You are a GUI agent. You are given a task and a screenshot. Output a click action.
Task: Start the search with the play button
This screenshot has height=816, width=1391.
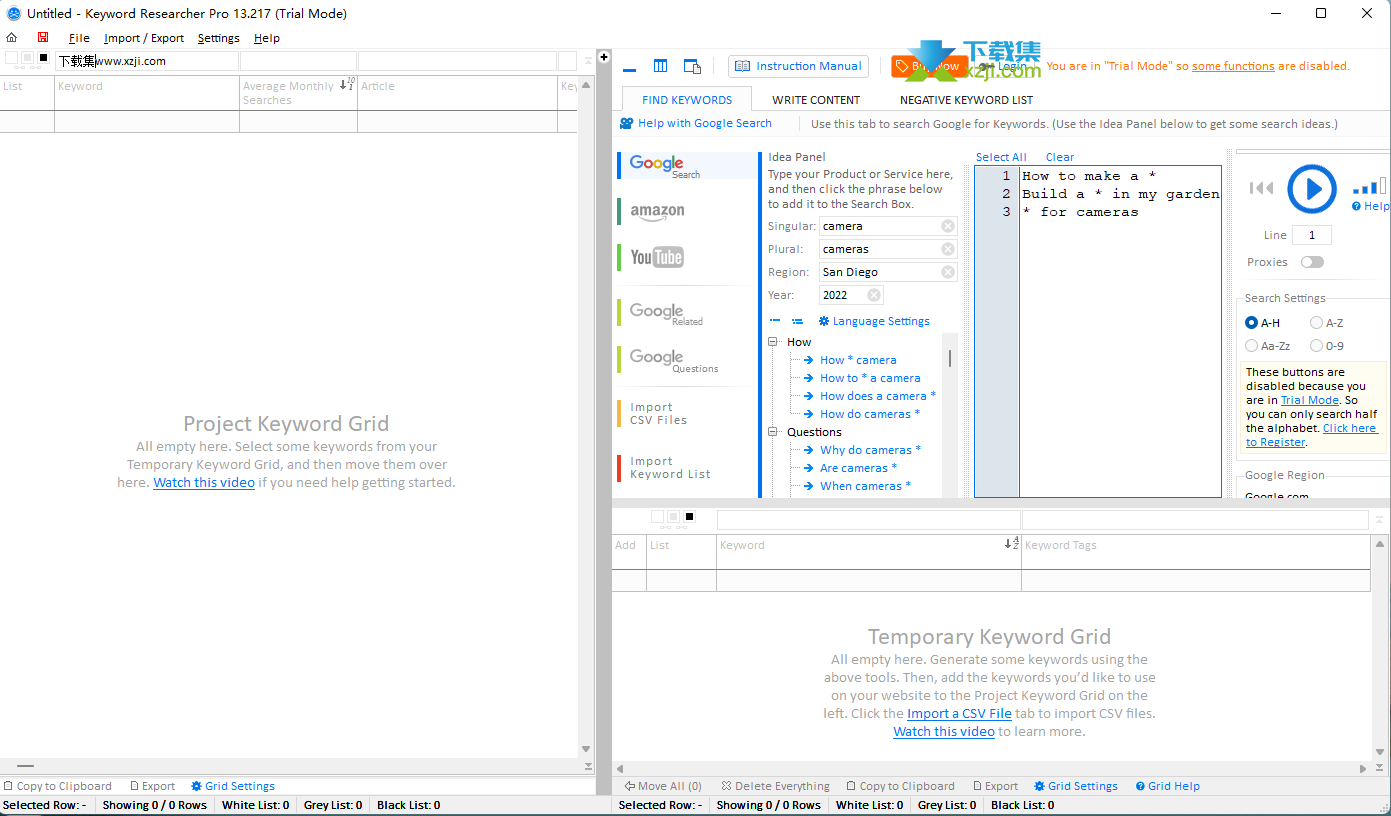click(1311, 189)
